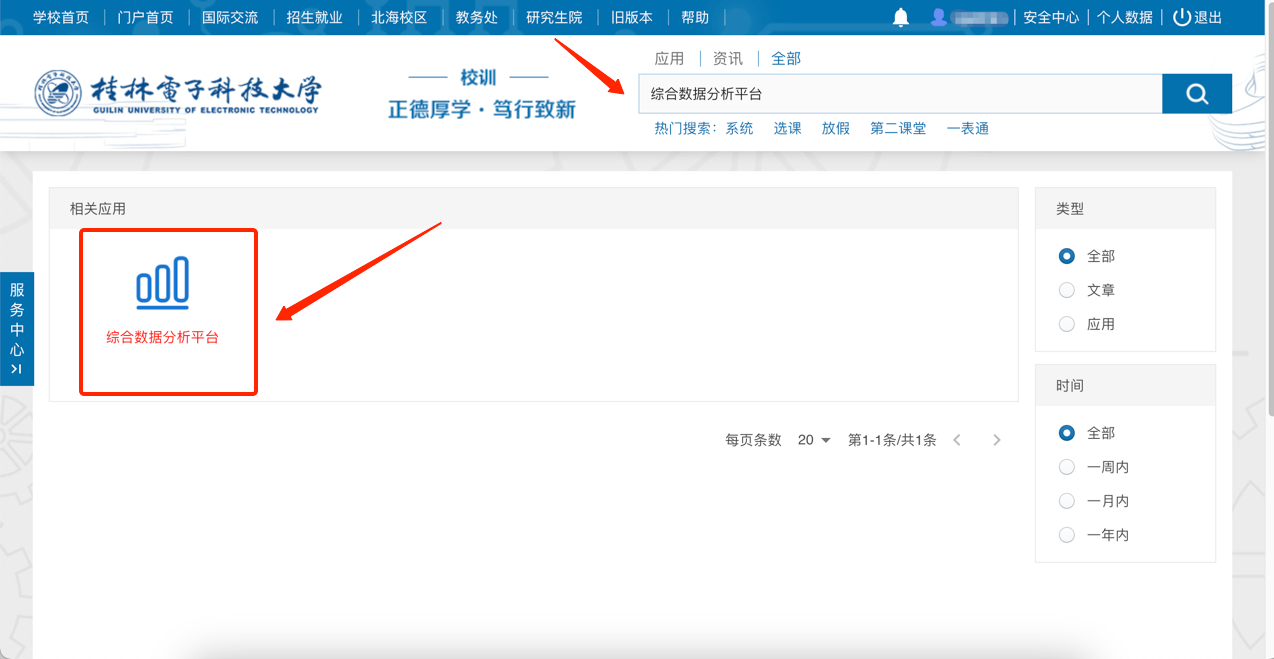Select the 应用 type radio button

pyautogui.click(x=1067, y=324)
